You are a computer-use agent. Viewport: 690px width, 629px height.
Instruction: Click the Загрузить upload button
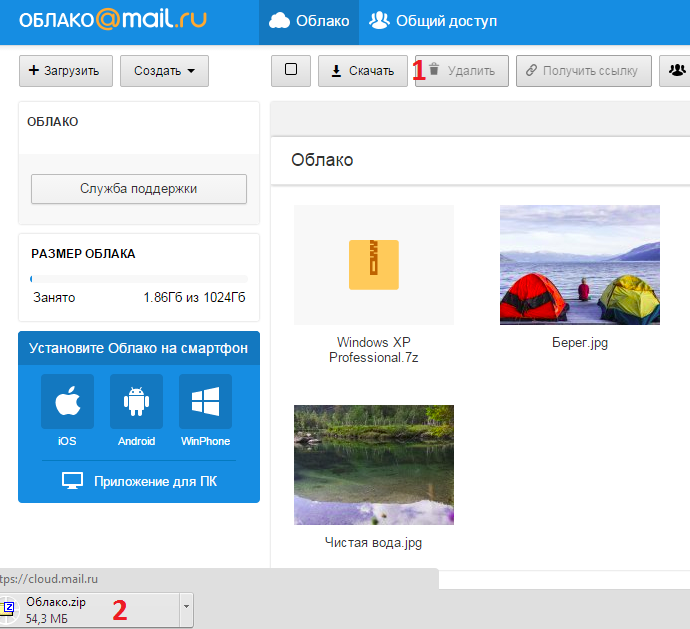(66, 71)
